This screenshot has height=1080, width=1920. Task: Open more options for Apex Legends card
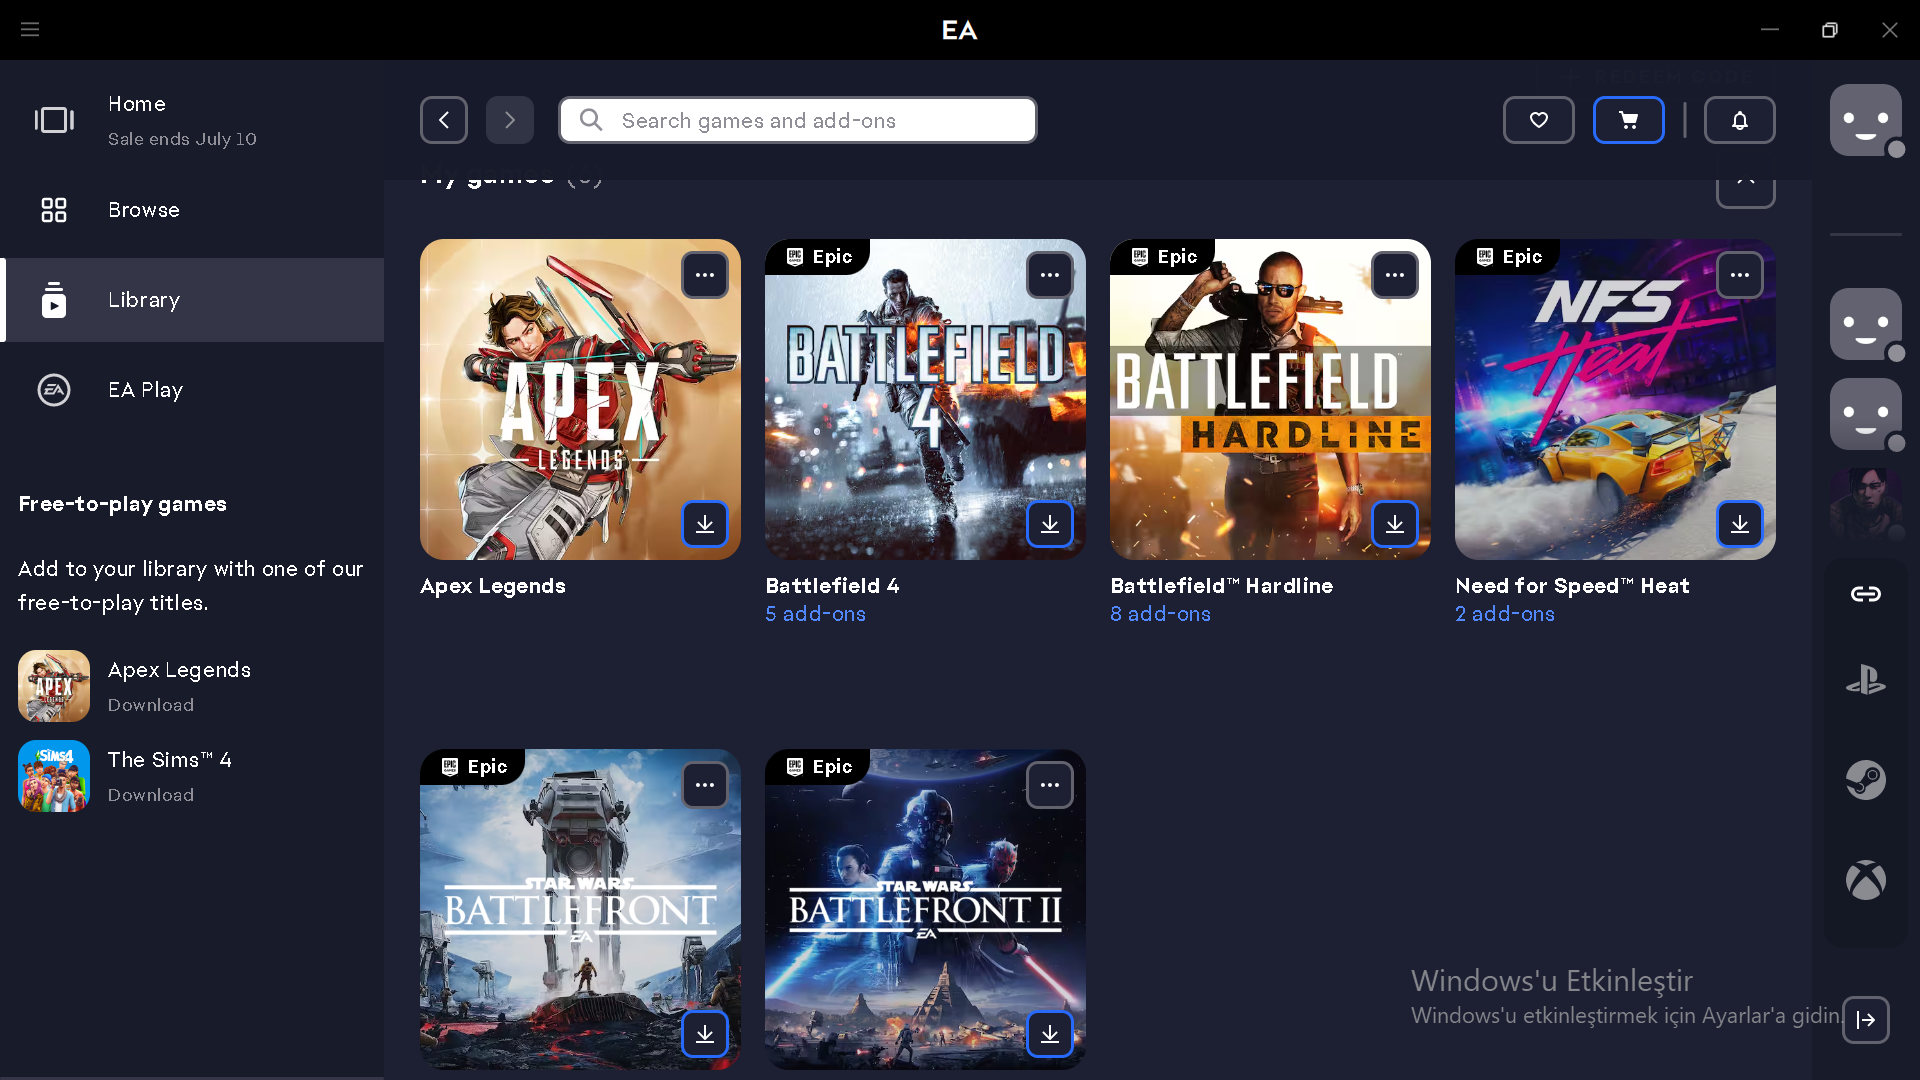point(705,275)
